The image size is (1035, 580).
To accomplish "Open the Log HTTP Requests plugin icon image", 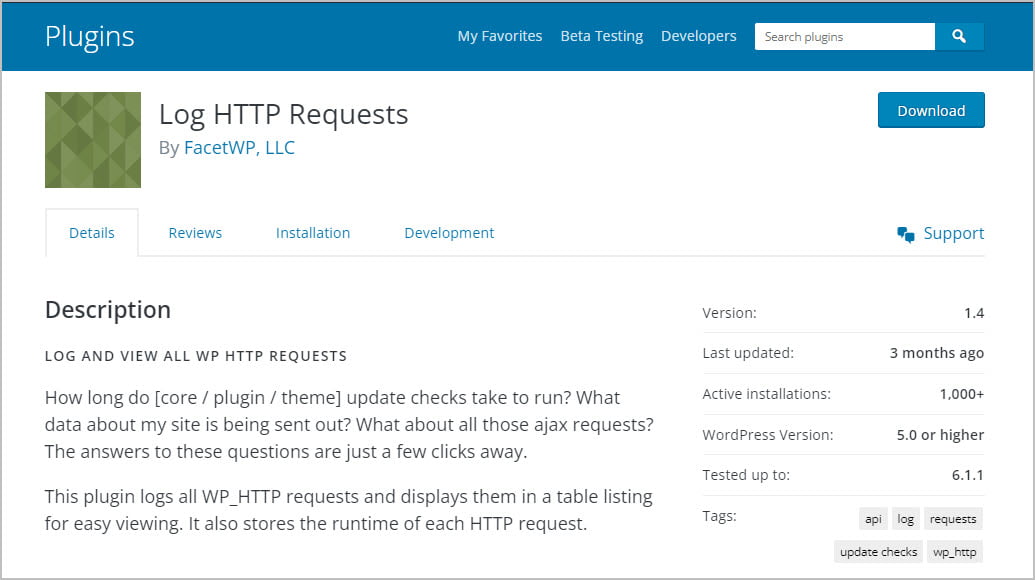I will pos(92,139).
